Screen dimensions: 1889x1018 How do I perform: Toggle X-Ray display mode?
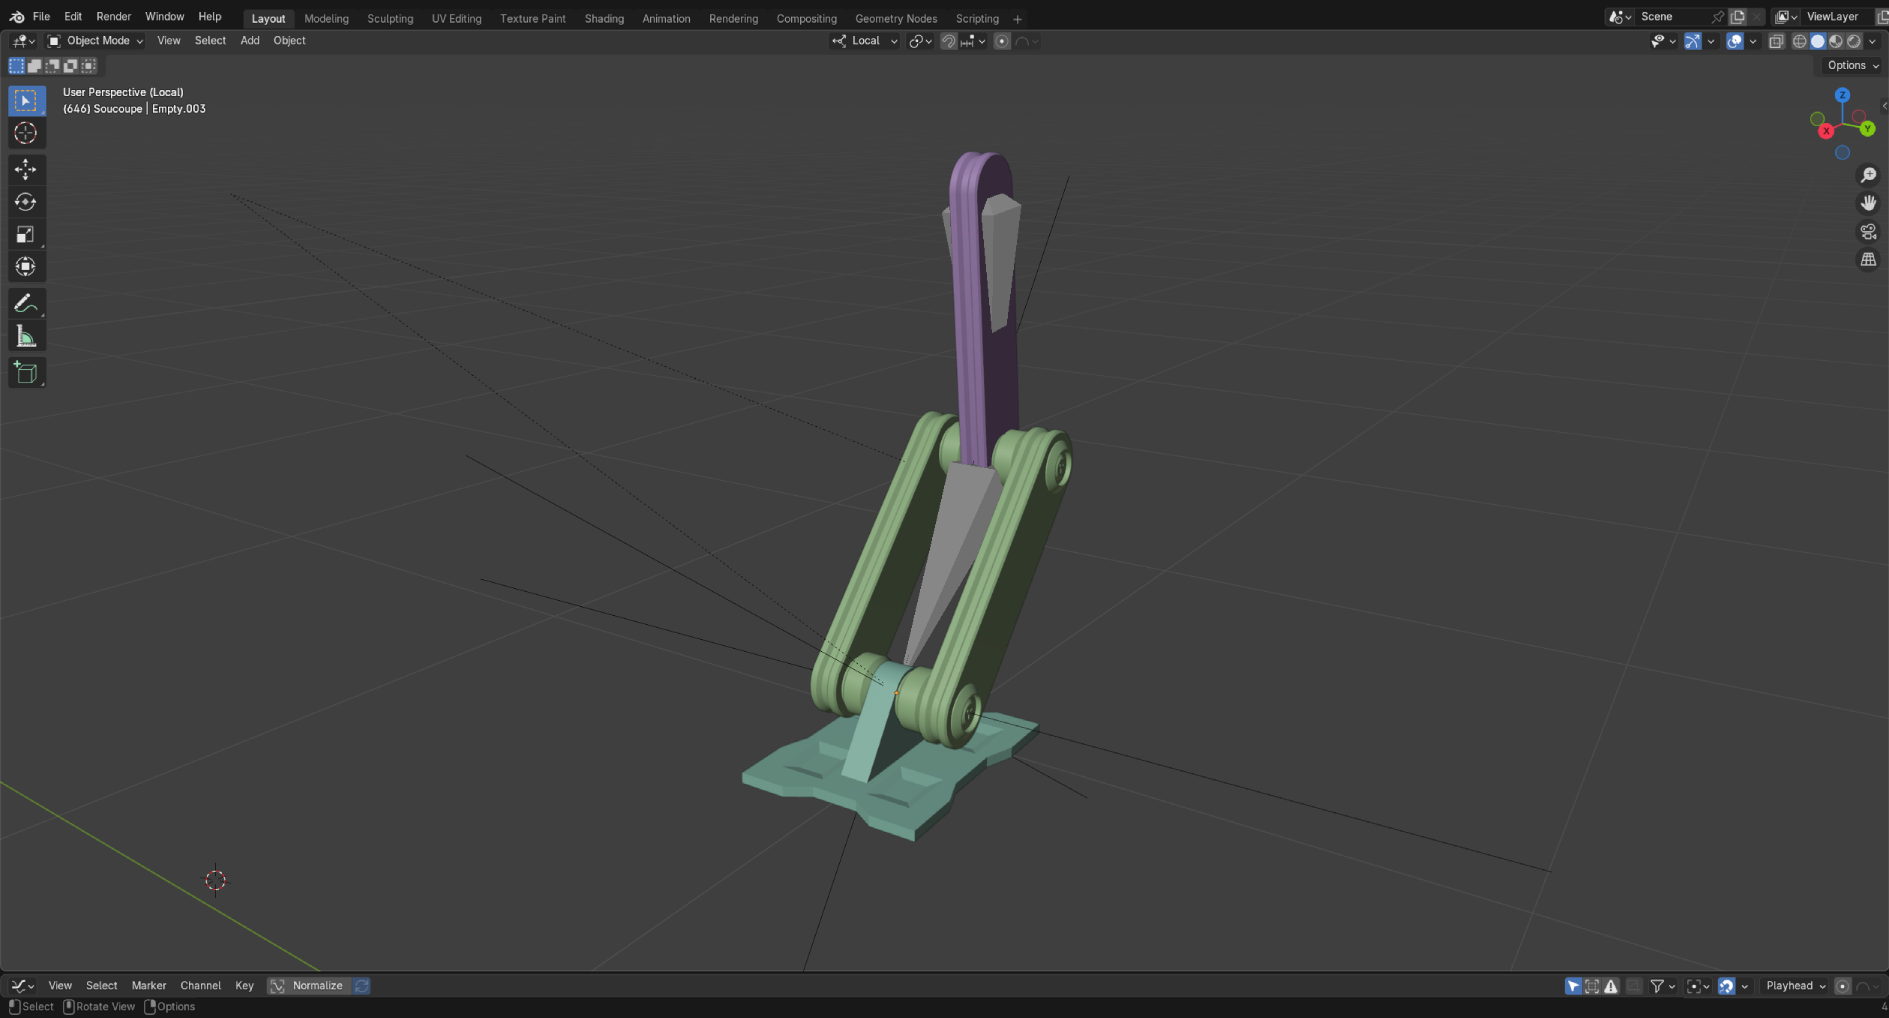pyautogui.click(x=1776, y=41)
